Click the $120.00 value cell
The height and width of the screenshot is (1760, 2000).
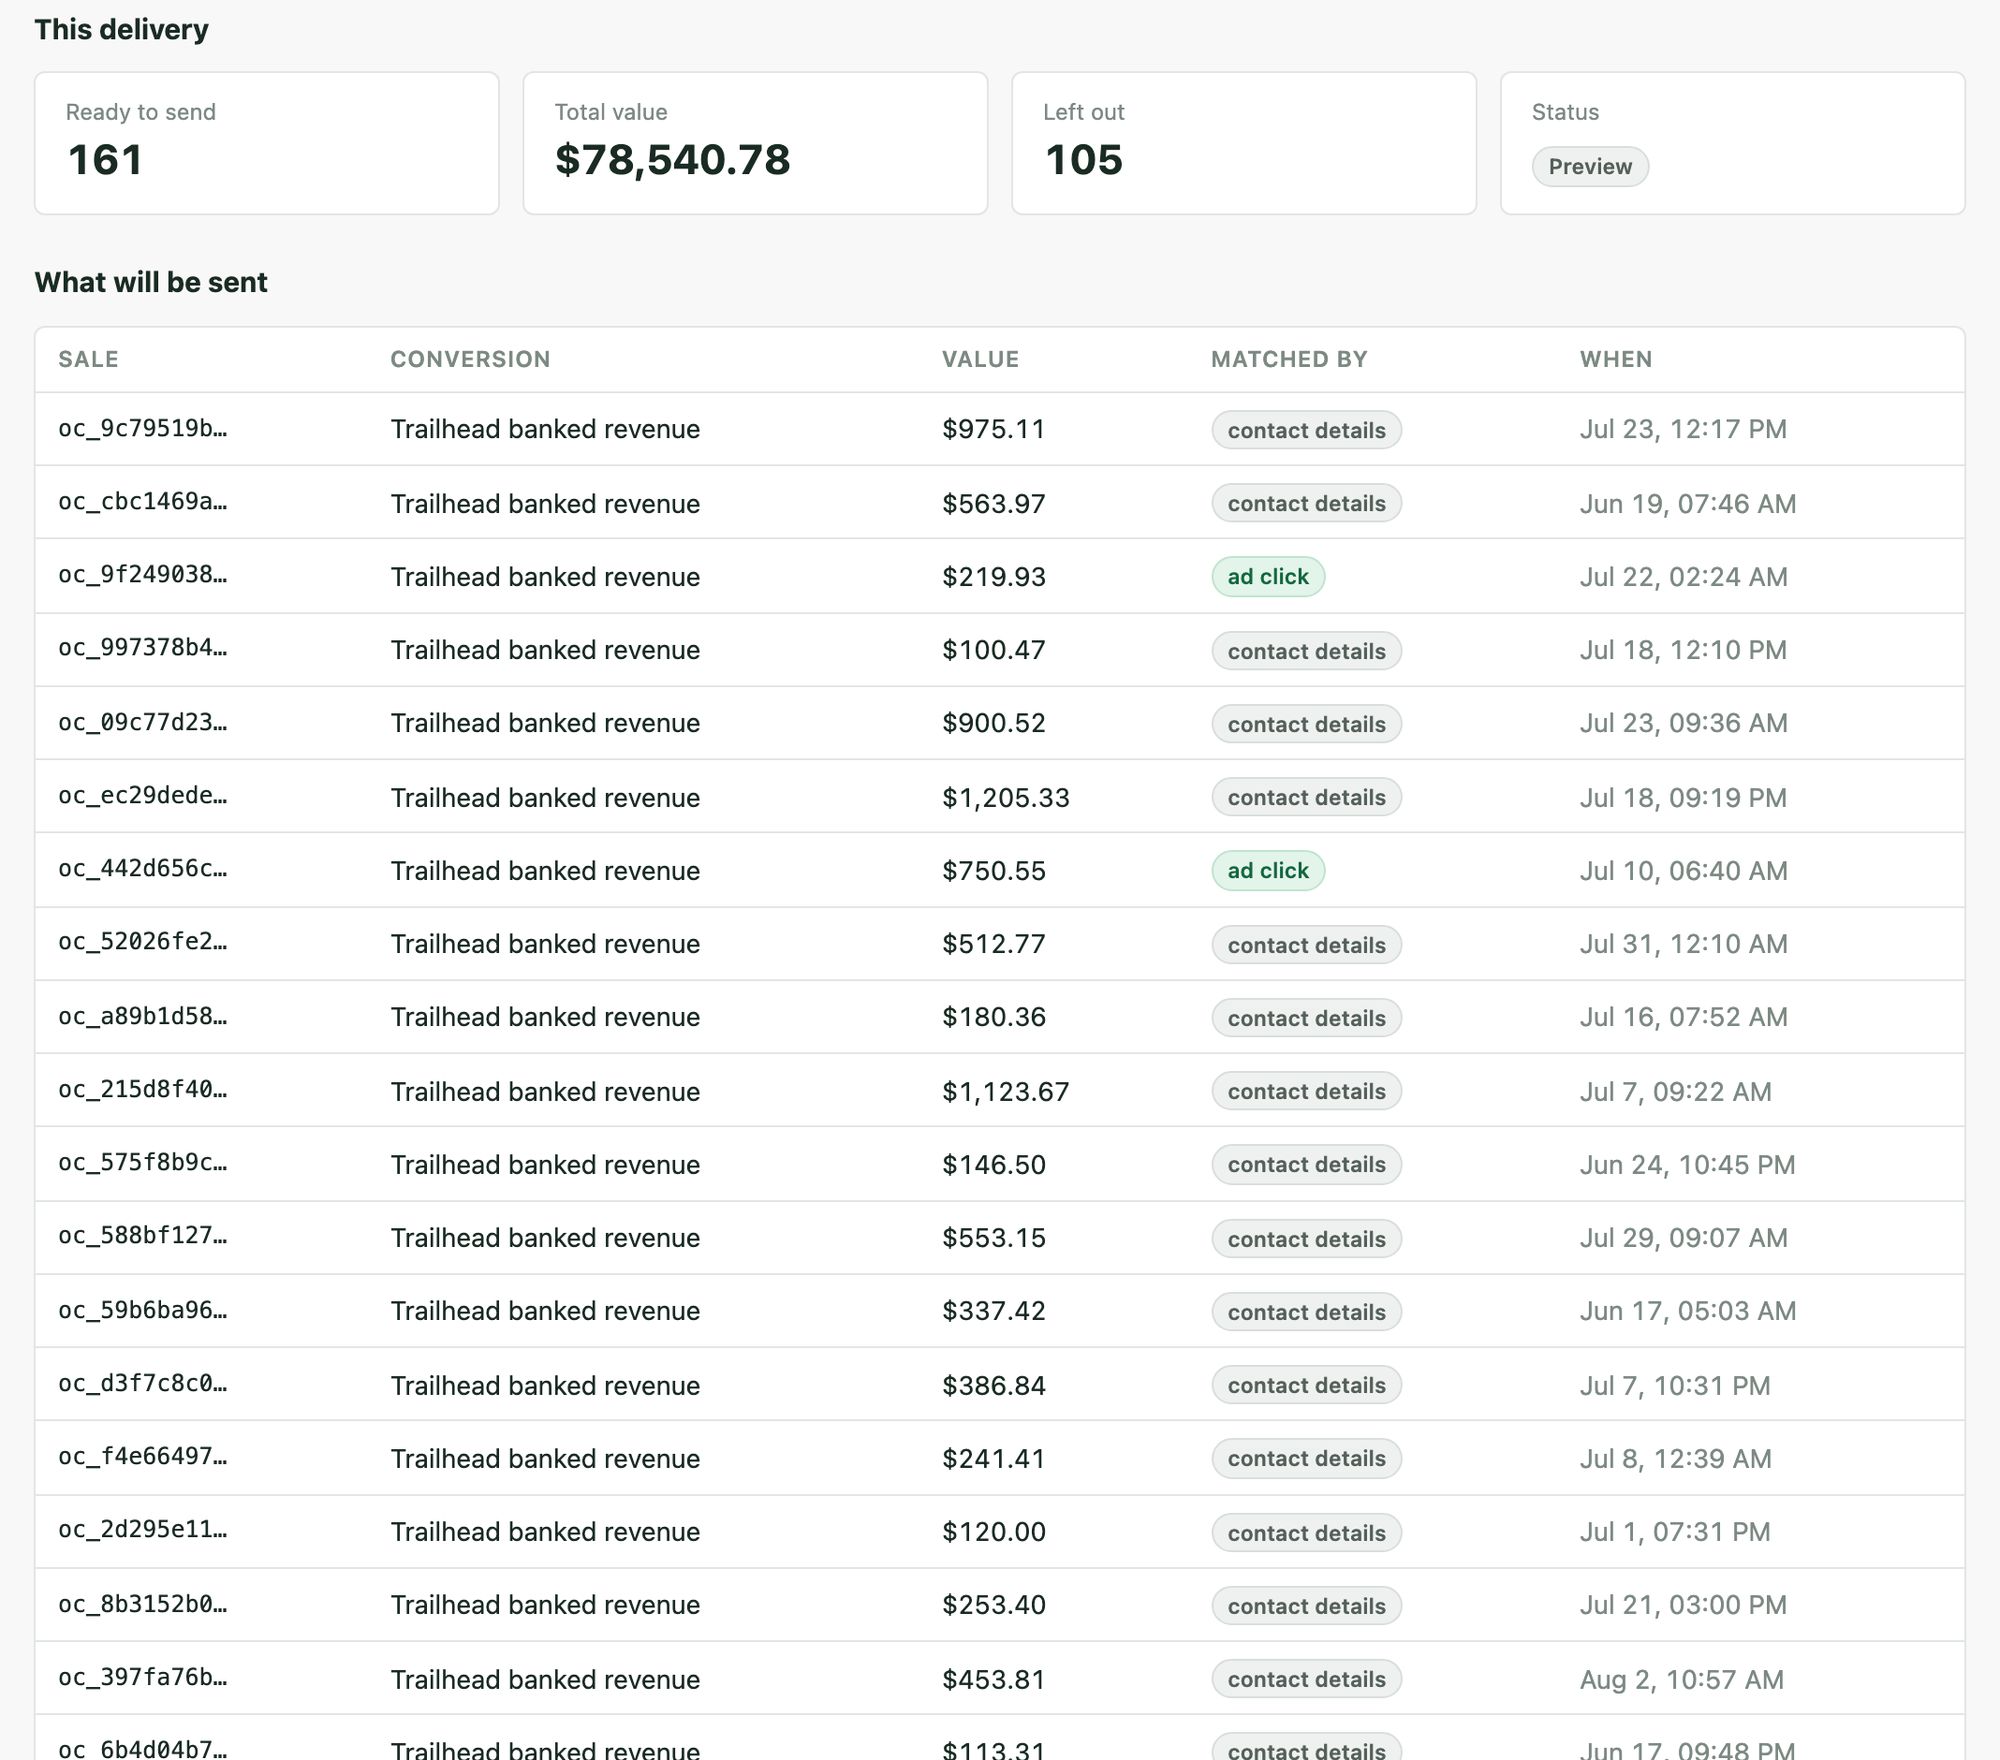(993, 1532)
